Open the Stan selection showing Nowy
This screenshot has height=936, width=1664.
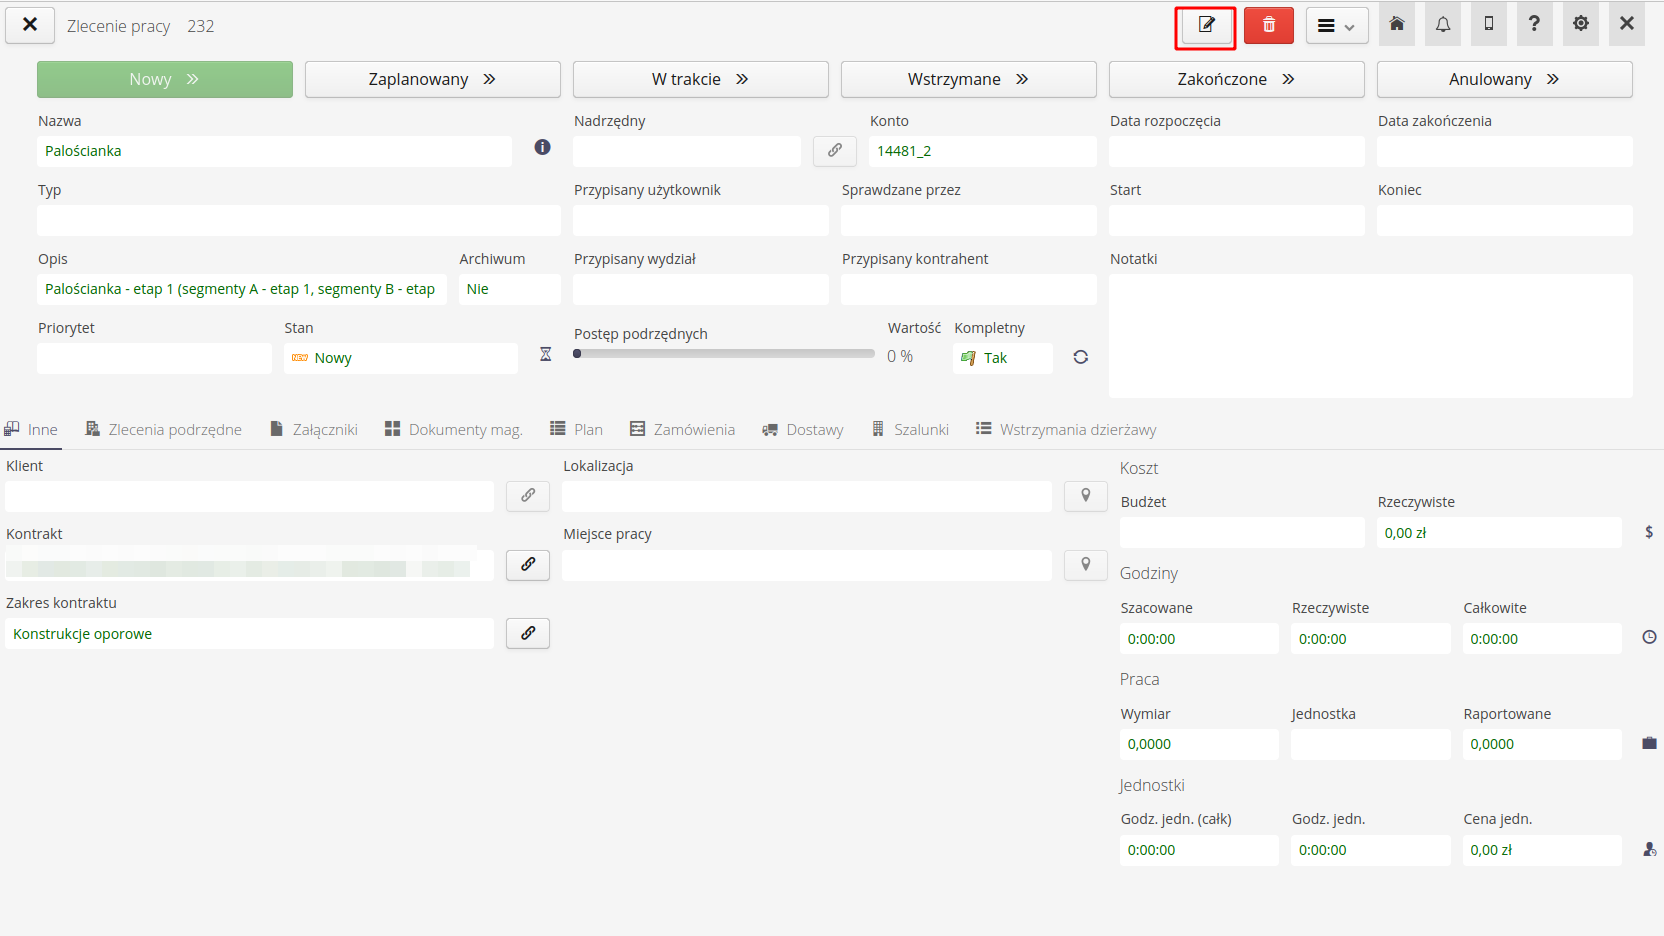(400, 357)
